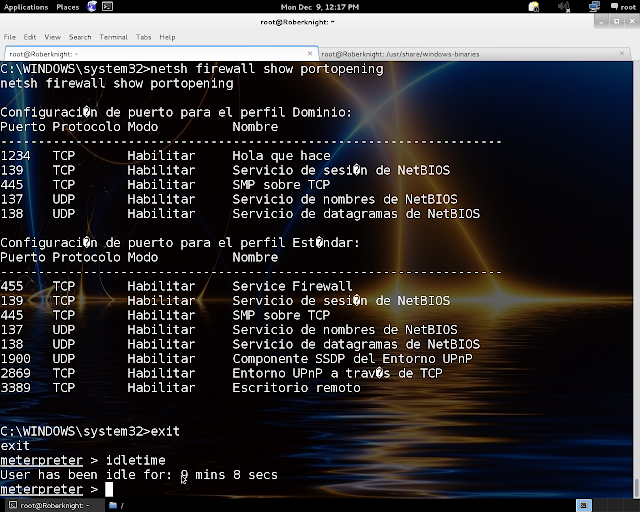
Task: Click the port 455 entry
Action: [11, 286]
